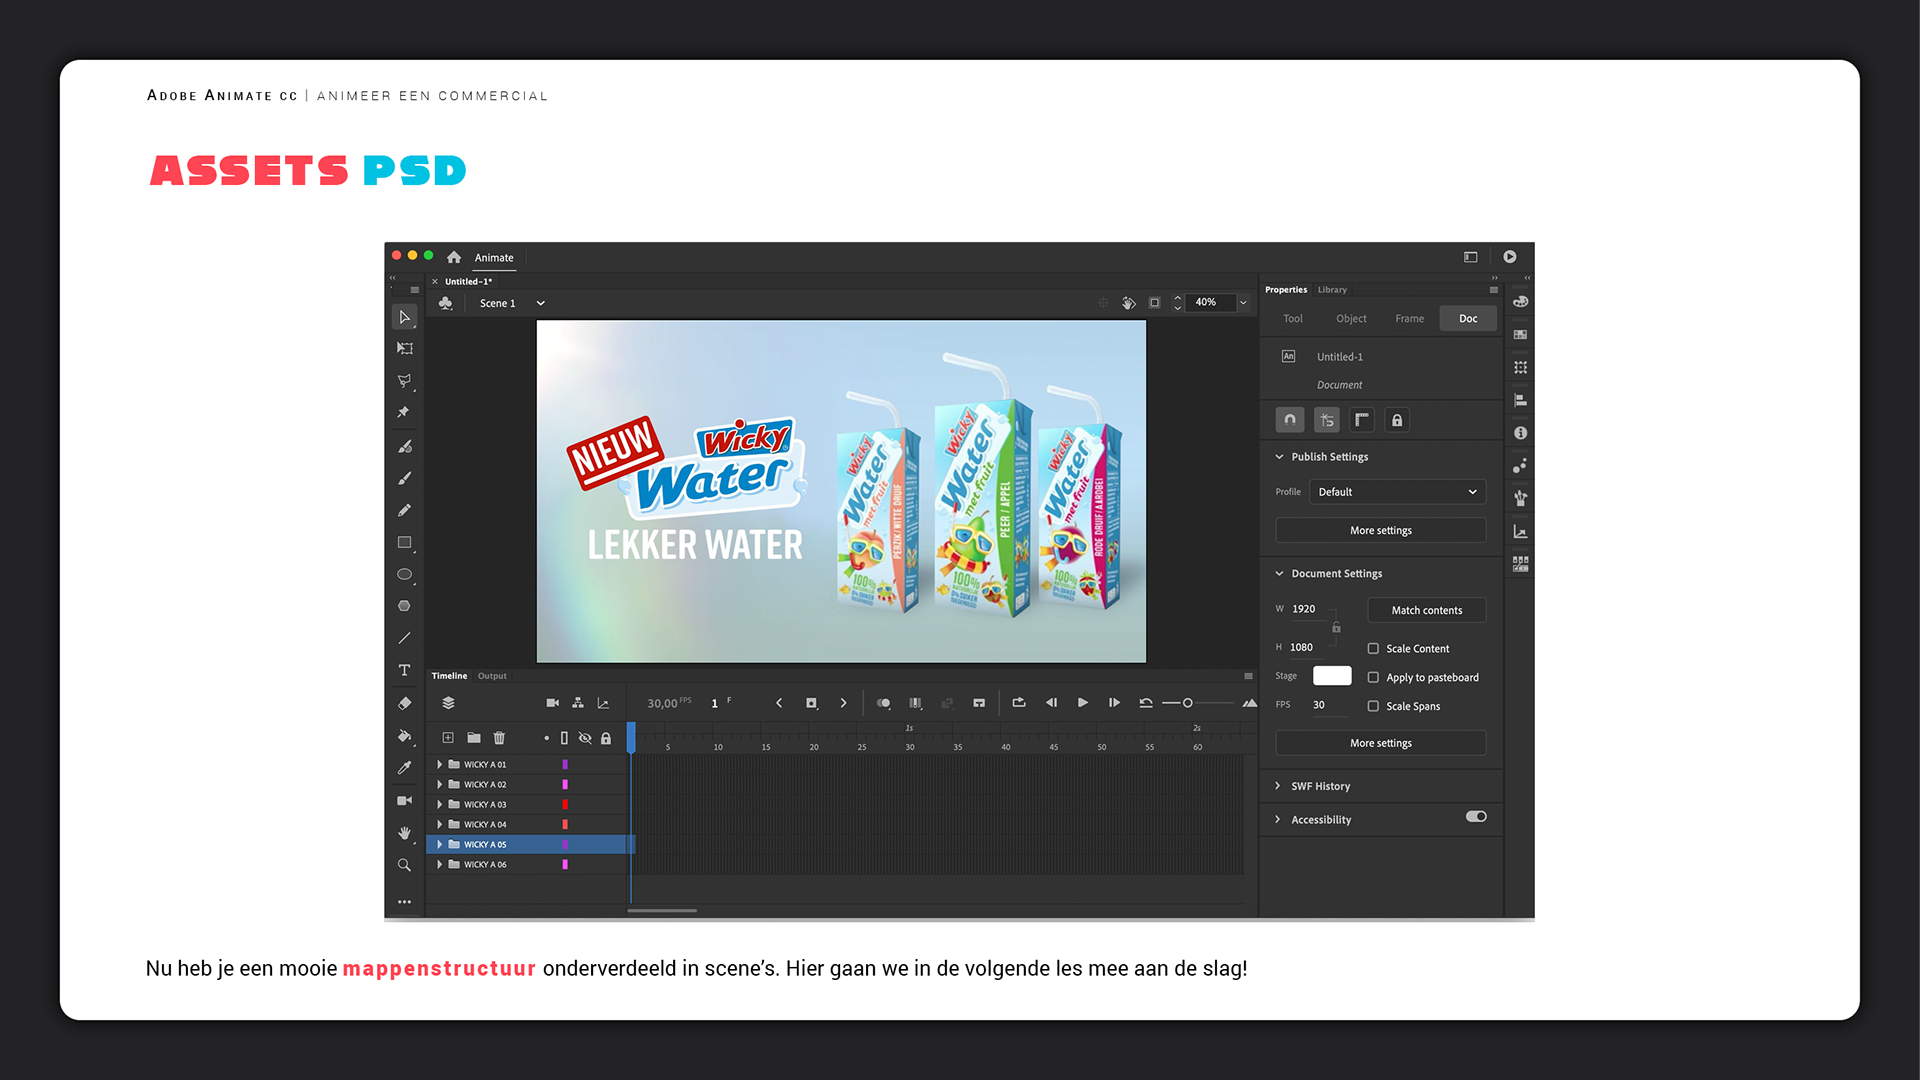Switch to the Library tab
1920x1080 pixels.
coord(1332,290)
